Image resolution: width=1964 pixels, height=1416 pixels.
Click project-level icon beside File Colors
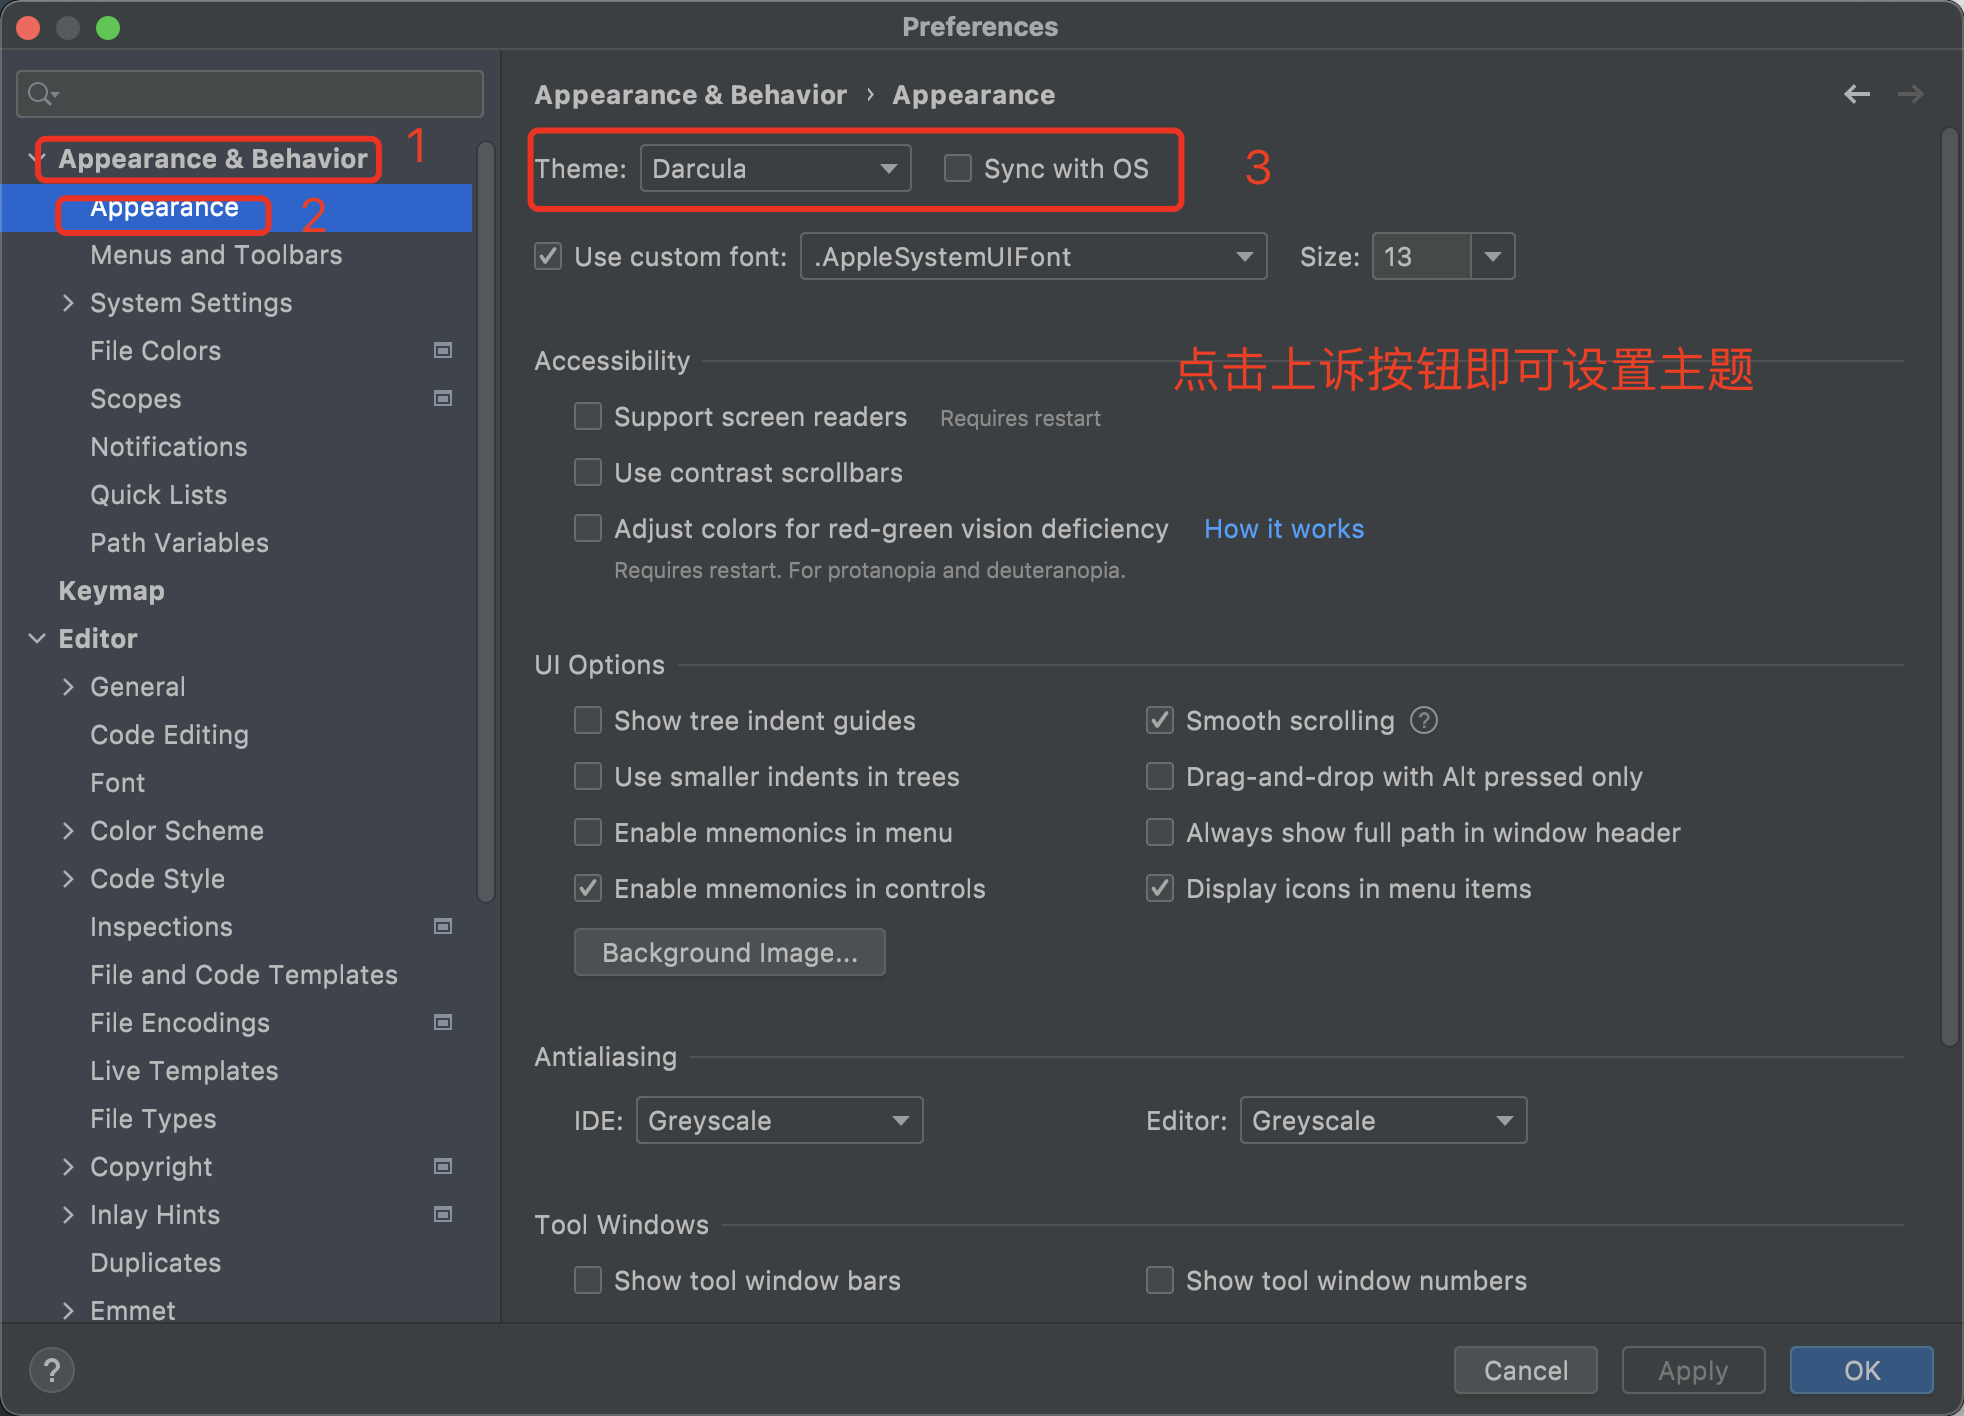442,350
